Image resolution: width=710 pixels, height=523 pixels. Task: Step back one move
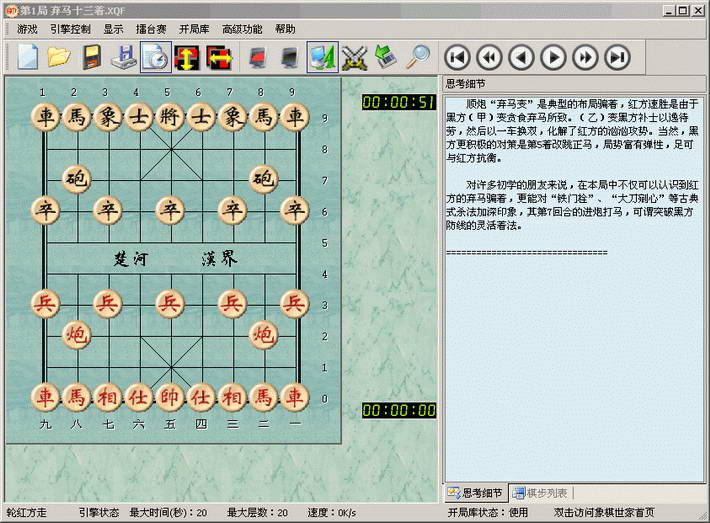pyautogui.click(x=520, y=56)
